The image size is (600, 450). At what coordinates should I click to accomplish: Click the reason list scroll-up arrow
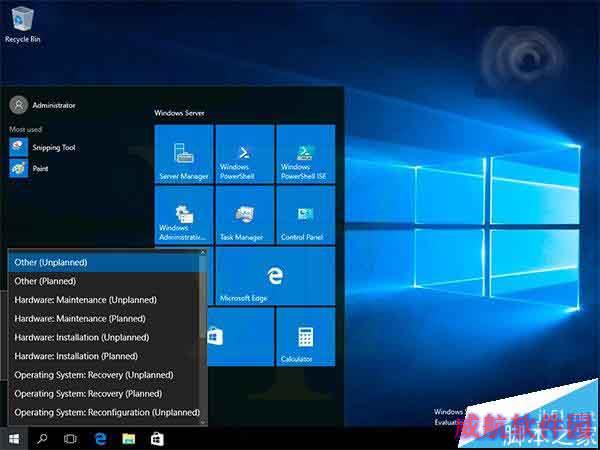[x=203, y=252]
